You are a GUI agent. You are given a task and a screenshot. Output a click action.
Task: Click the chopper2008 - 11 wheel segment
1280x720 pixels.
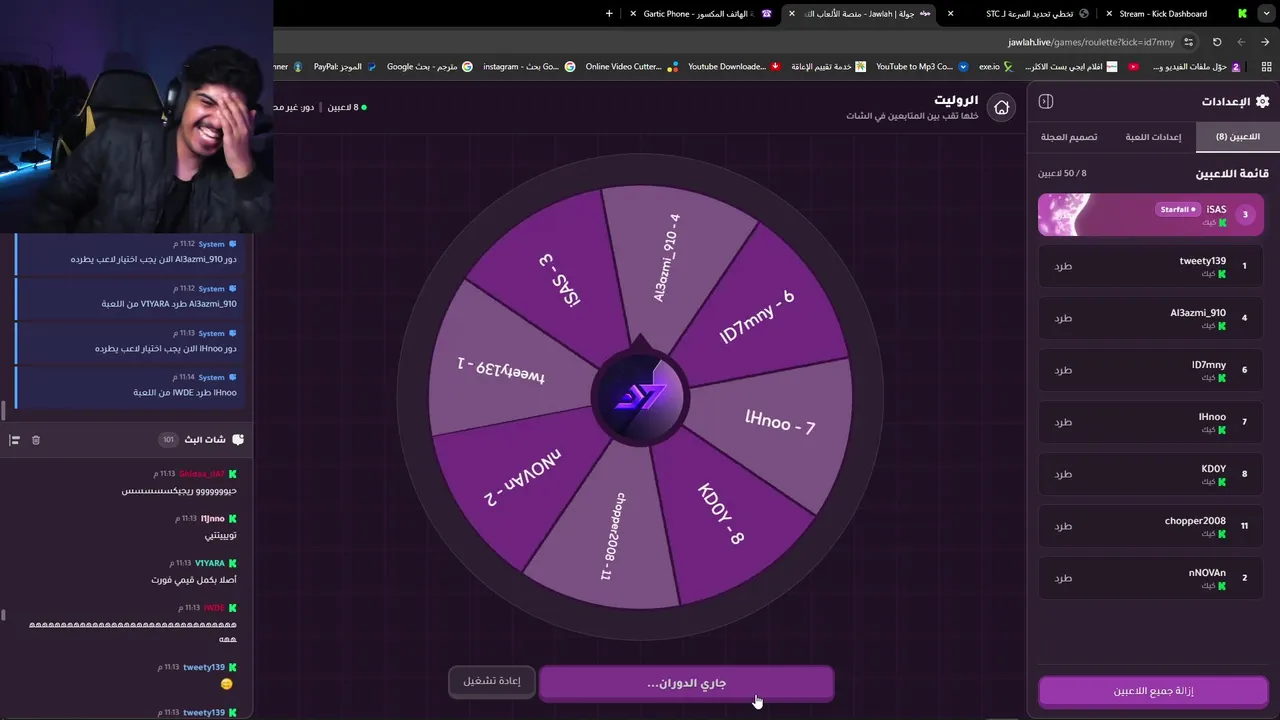click(x=612, y=536)
